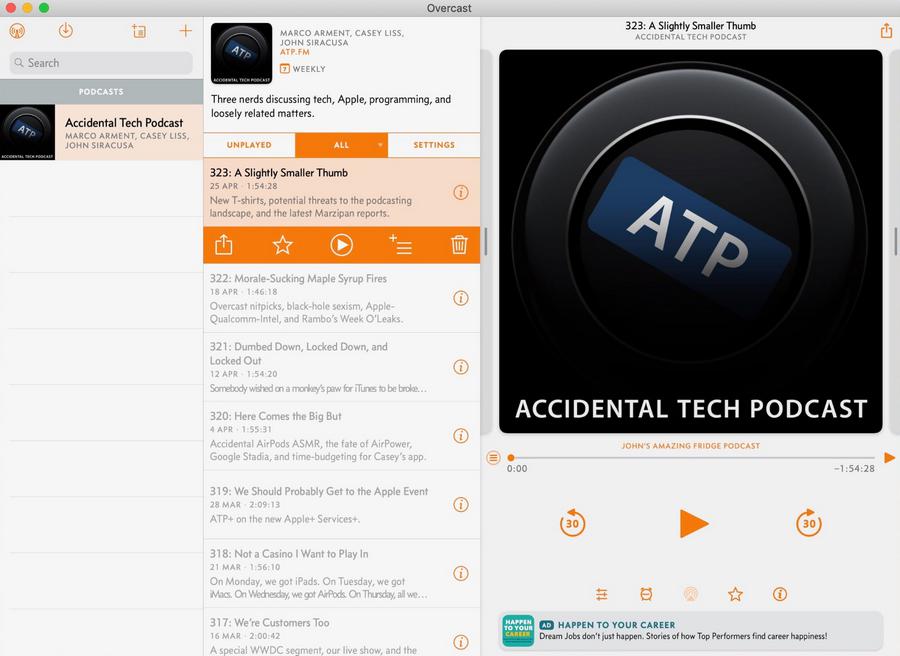Open episode info icon in player controls
This screenshot has width=900, height=656.
pos(779,595)
